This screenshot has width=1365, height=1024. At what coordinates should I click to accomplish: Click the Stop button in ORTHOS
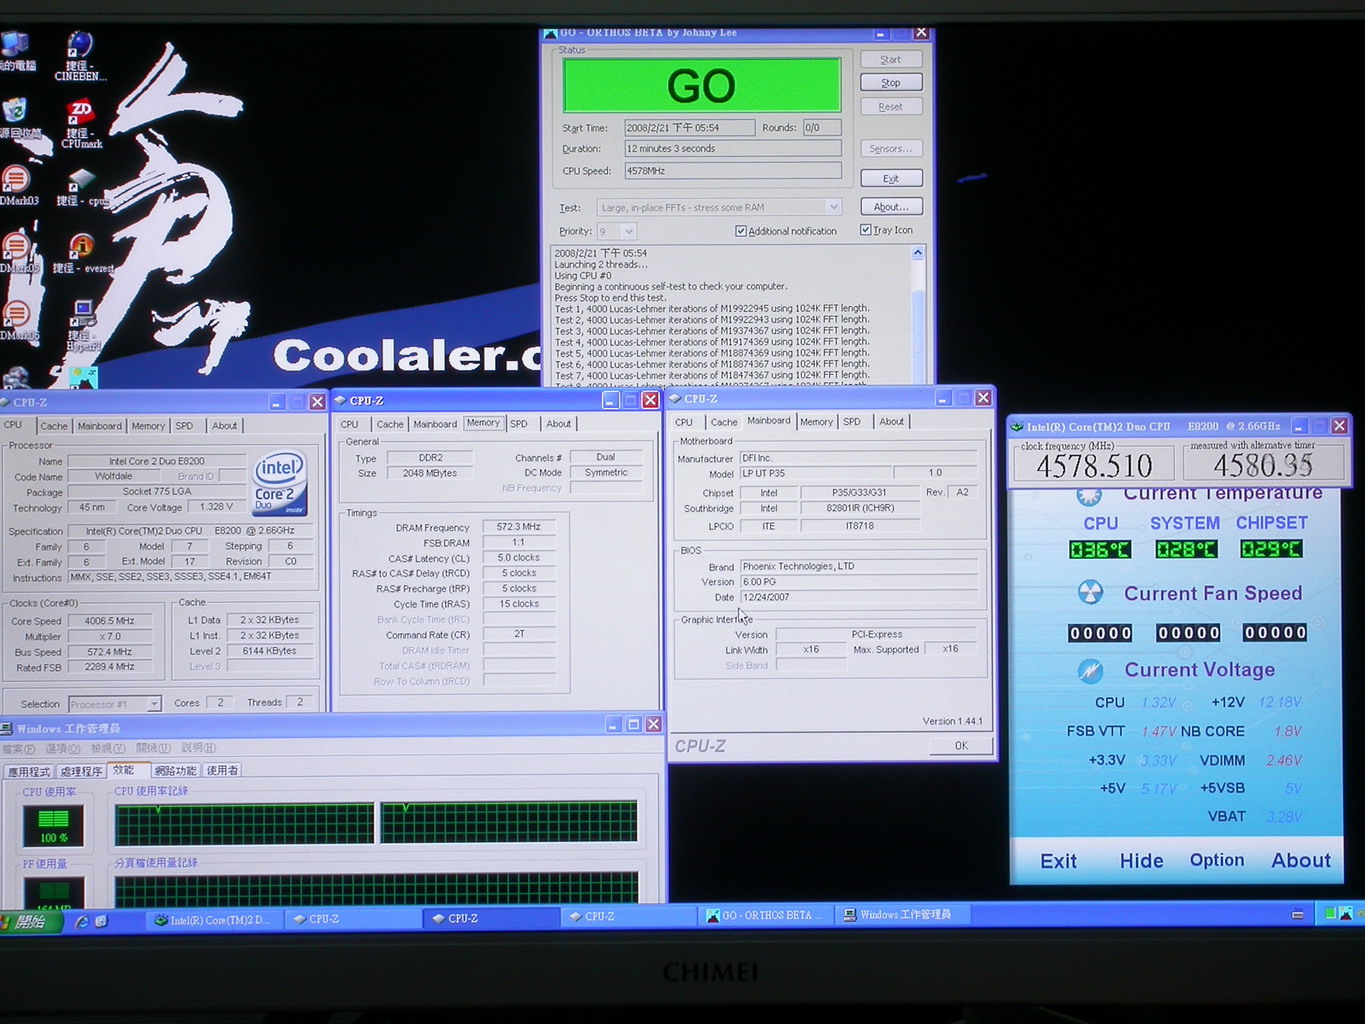click(891, 83)
